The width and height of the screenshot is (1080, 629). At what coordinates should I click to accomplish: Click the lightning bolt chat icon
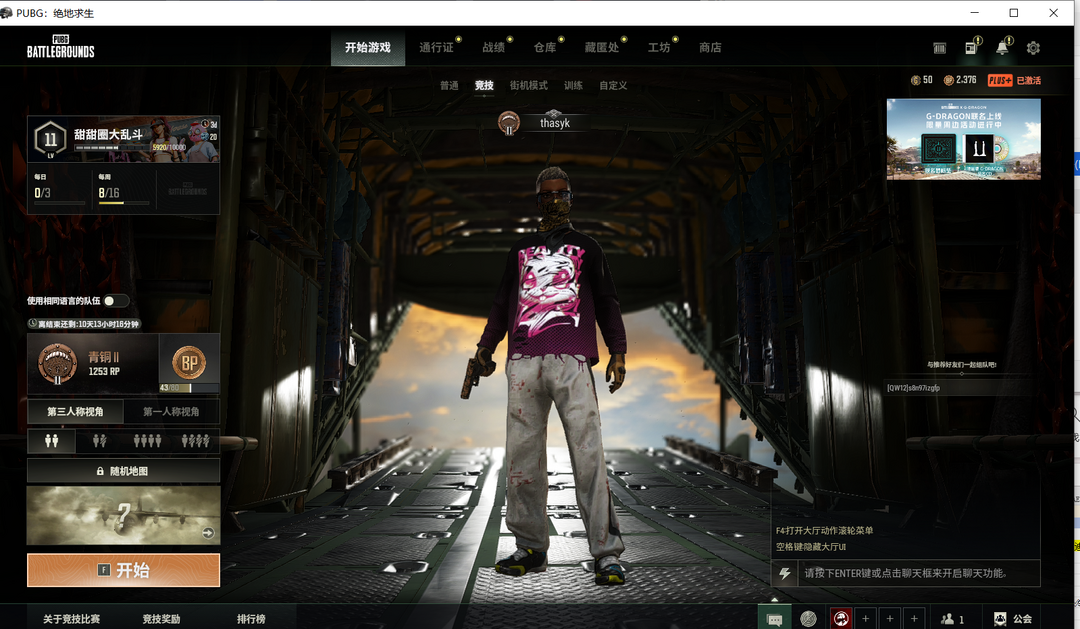[x=785, y=573]
